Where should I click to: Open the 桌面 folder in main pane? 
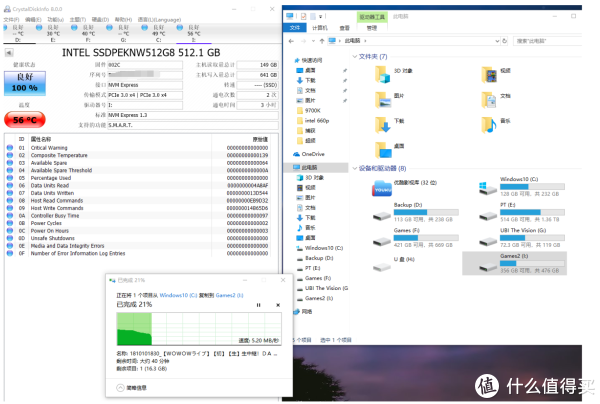[x=383, y=150]
